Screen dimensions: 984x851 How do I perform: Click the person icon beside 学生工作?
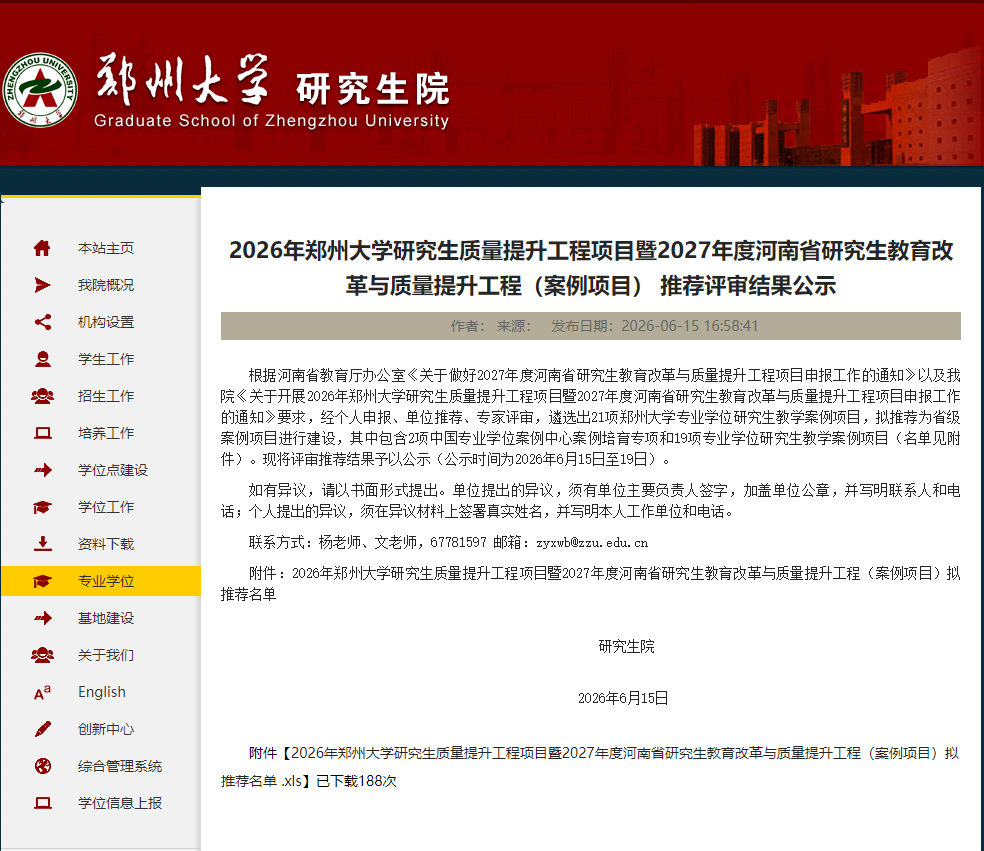tap(42, 359)
